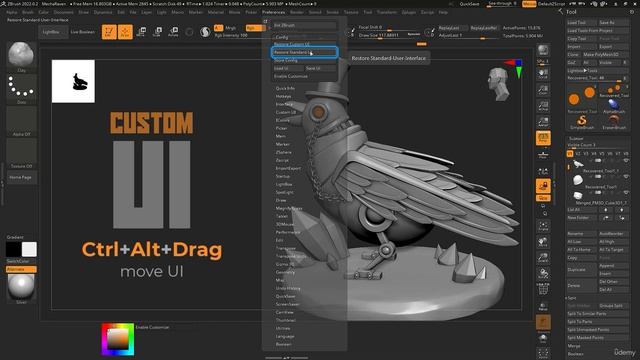This screenshot has height=360, width=640.
Task: Click the Zoom canvas icon
Action: [x=543, y=90]
